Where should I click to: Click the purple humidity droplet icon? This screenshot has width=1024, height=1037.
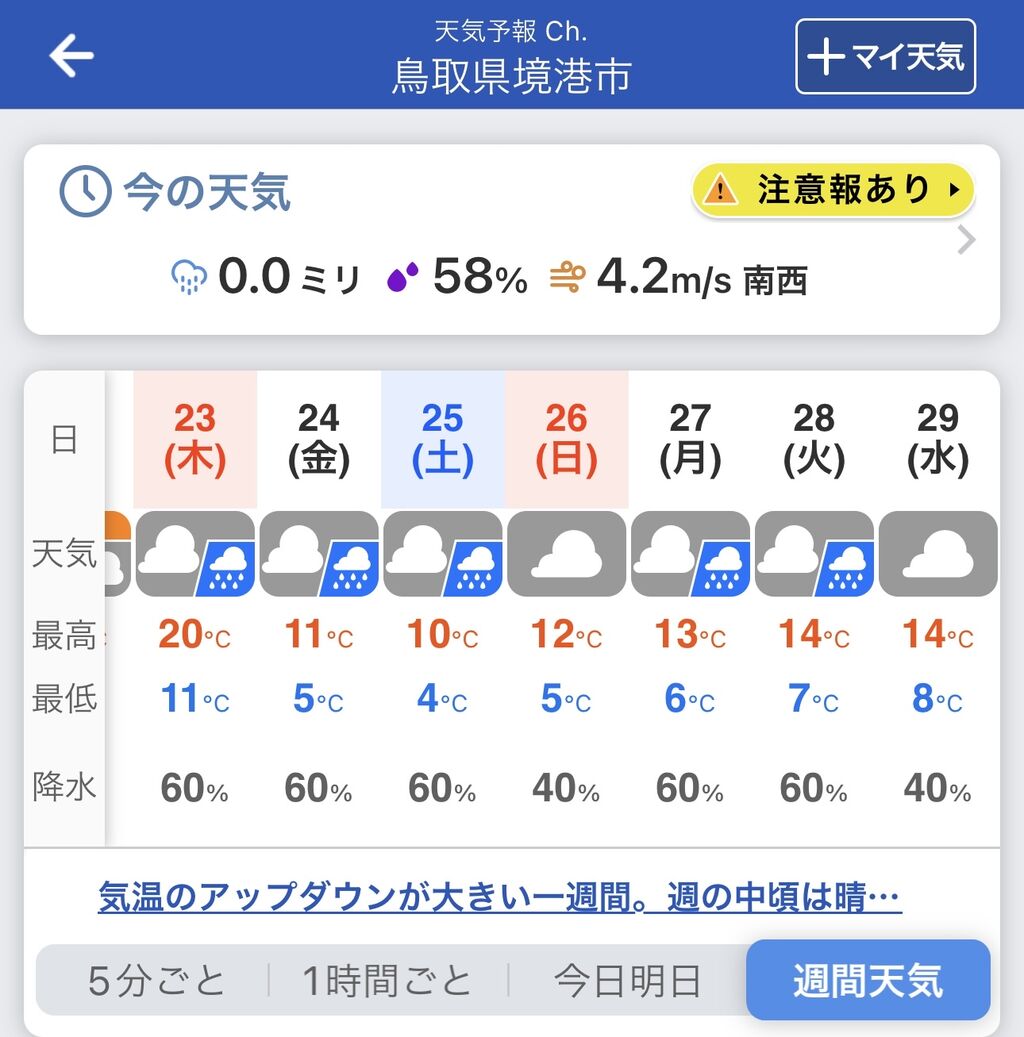[x=402, y=276]
